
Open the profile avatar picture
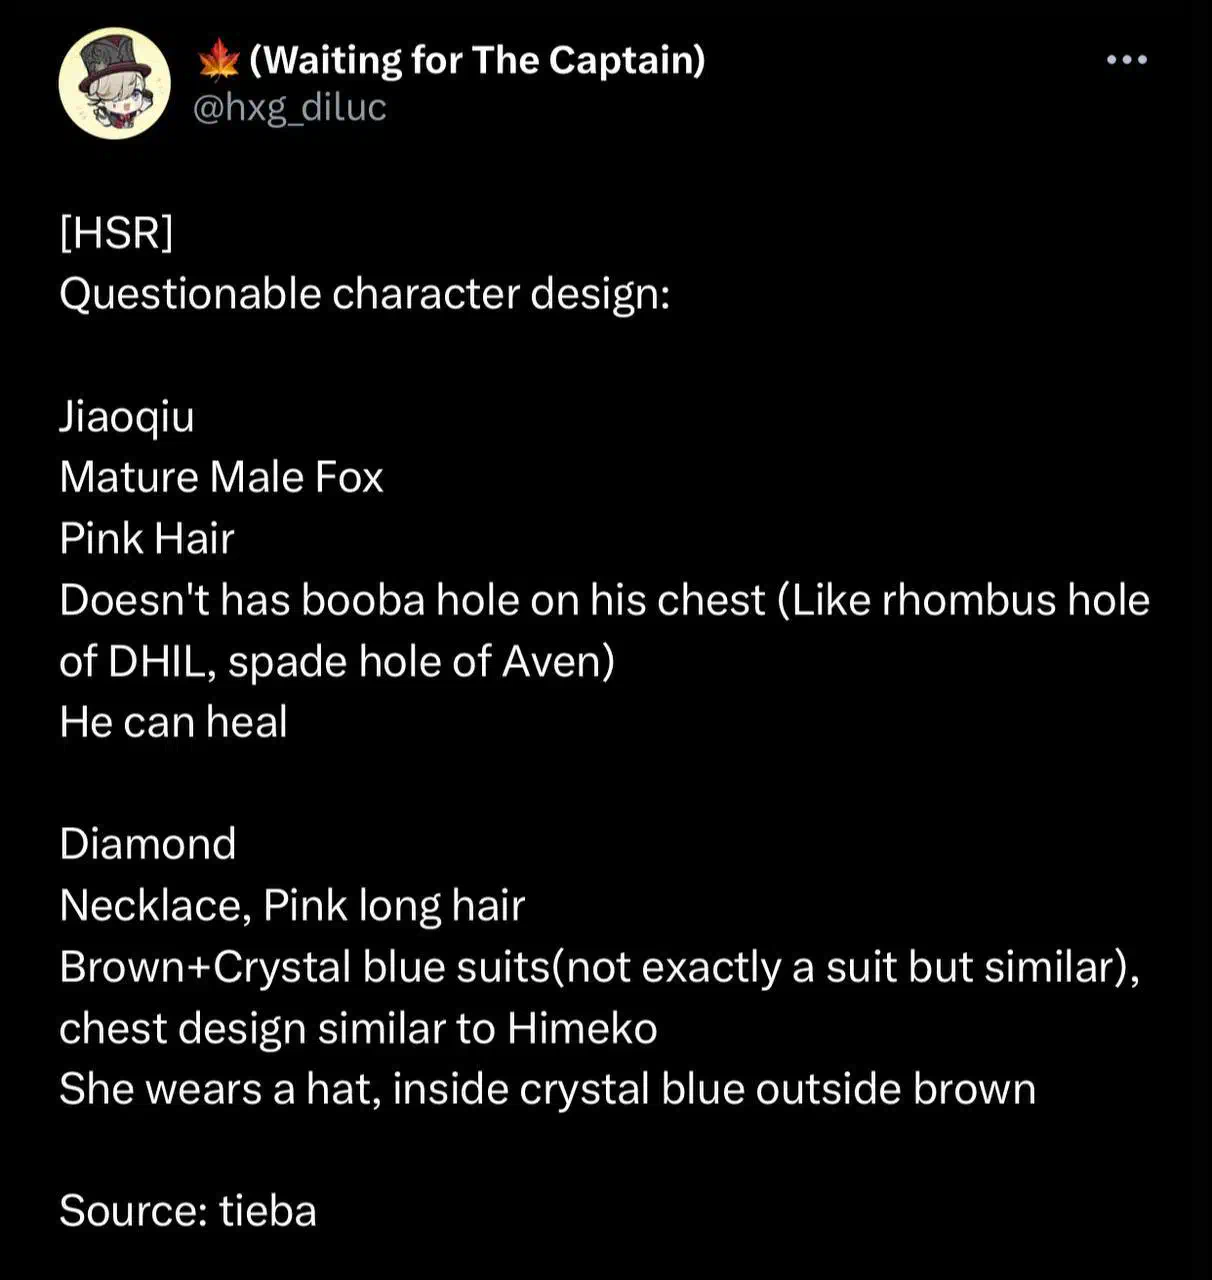(x=115, y=83)
